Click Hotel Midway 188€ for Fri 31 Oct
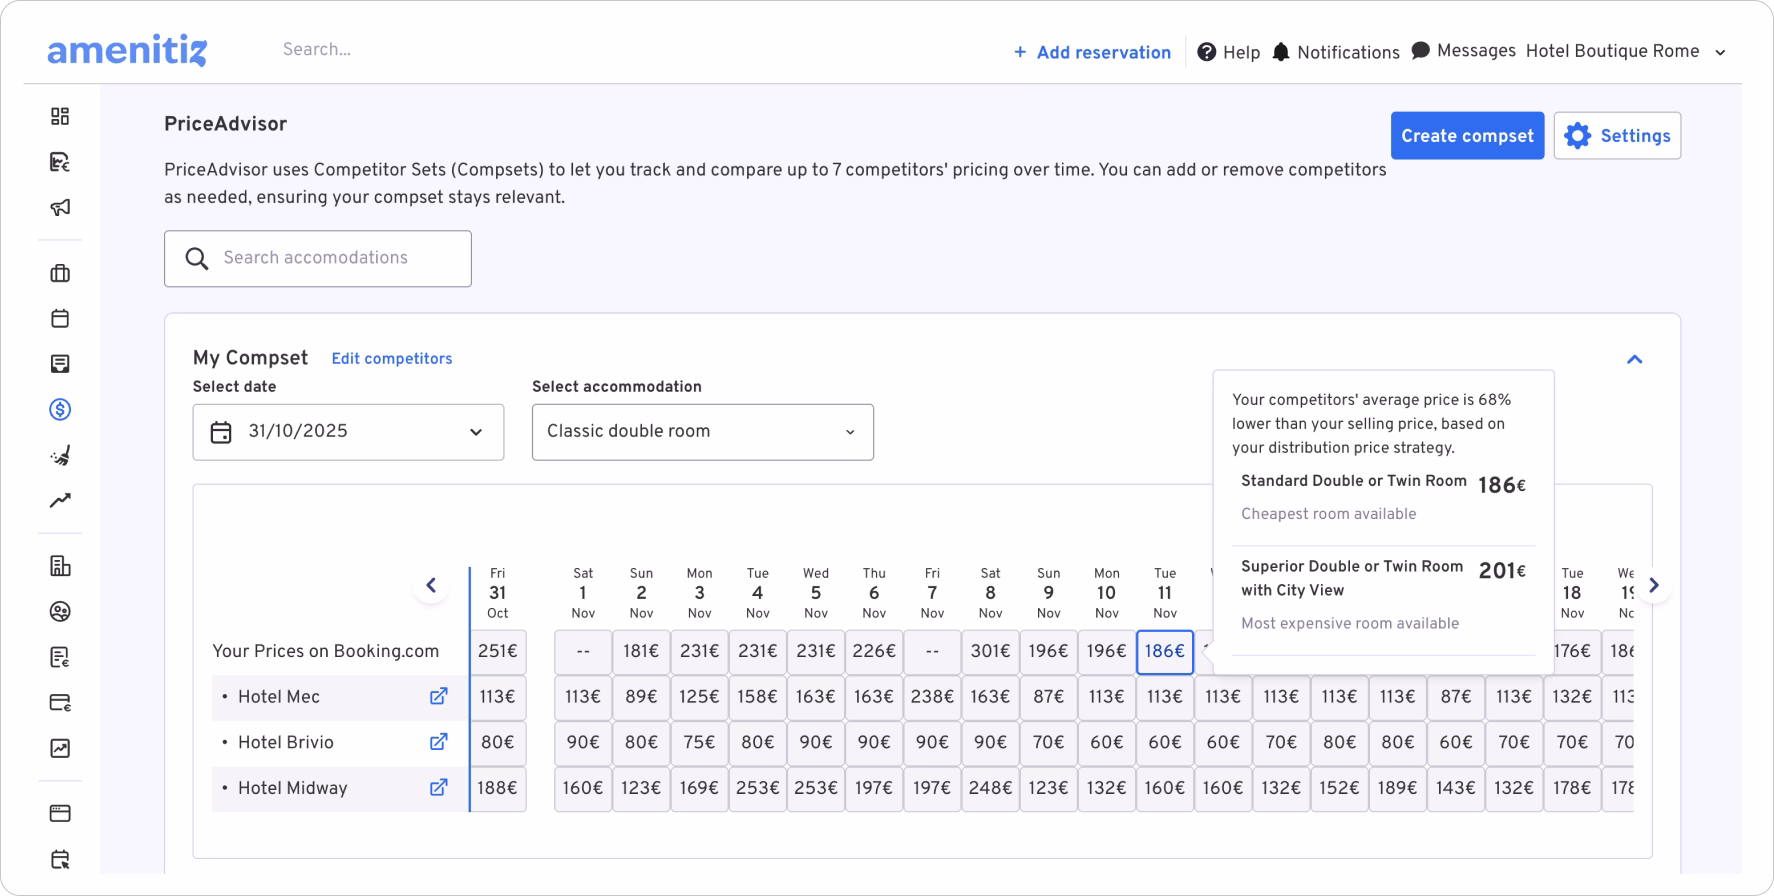1774x896 pixels. (497, 788)
